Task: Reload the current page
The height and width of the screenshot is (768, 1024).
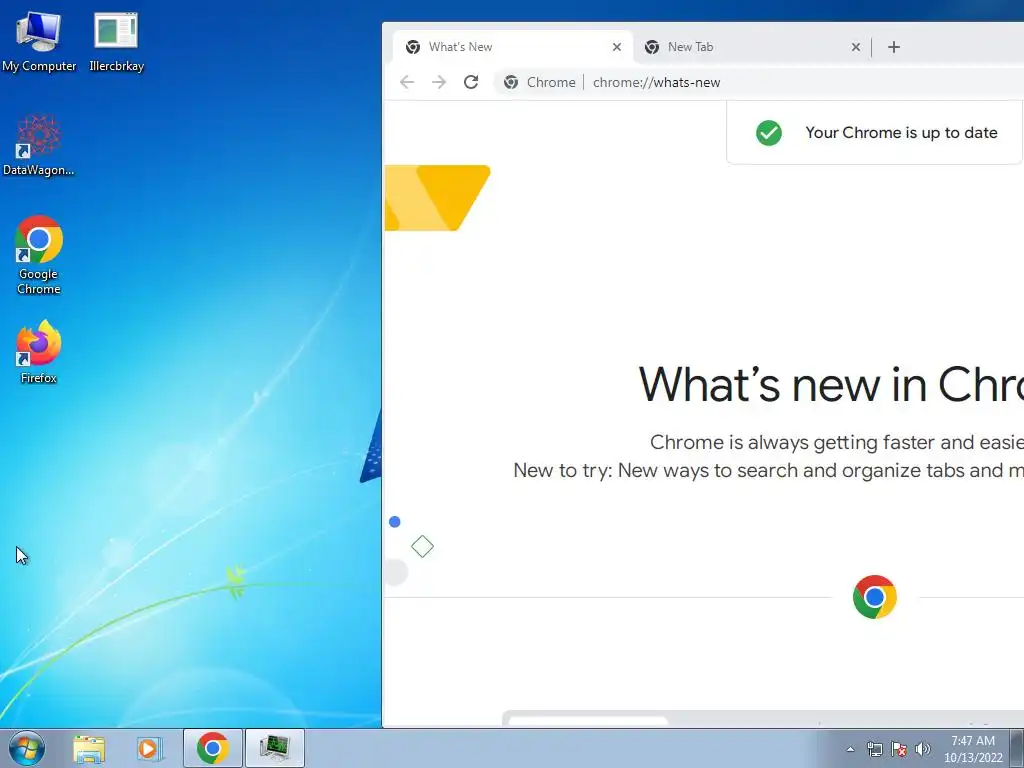Action: click(471, 82)
